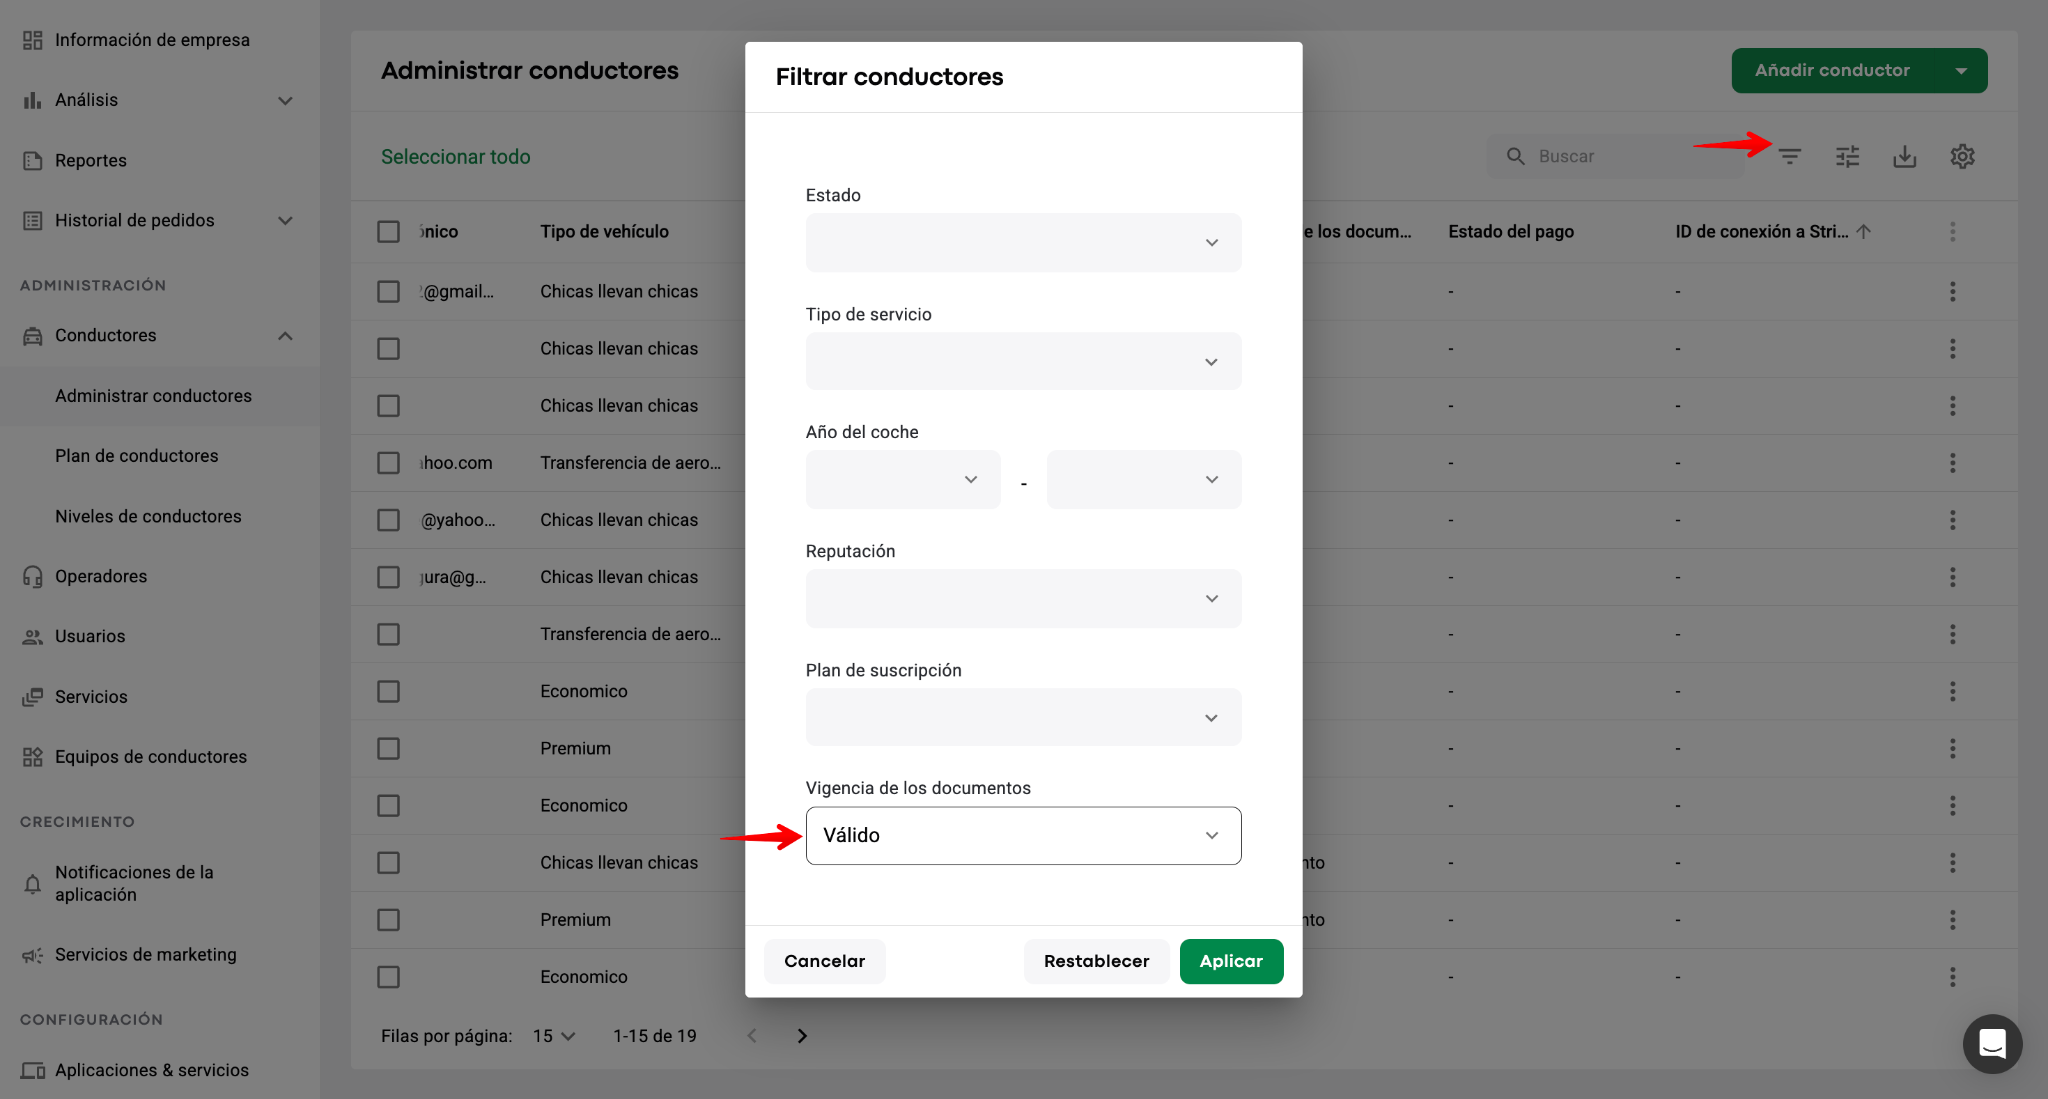
Task: Click the filter list icon
Action: tap(1789, 157)
